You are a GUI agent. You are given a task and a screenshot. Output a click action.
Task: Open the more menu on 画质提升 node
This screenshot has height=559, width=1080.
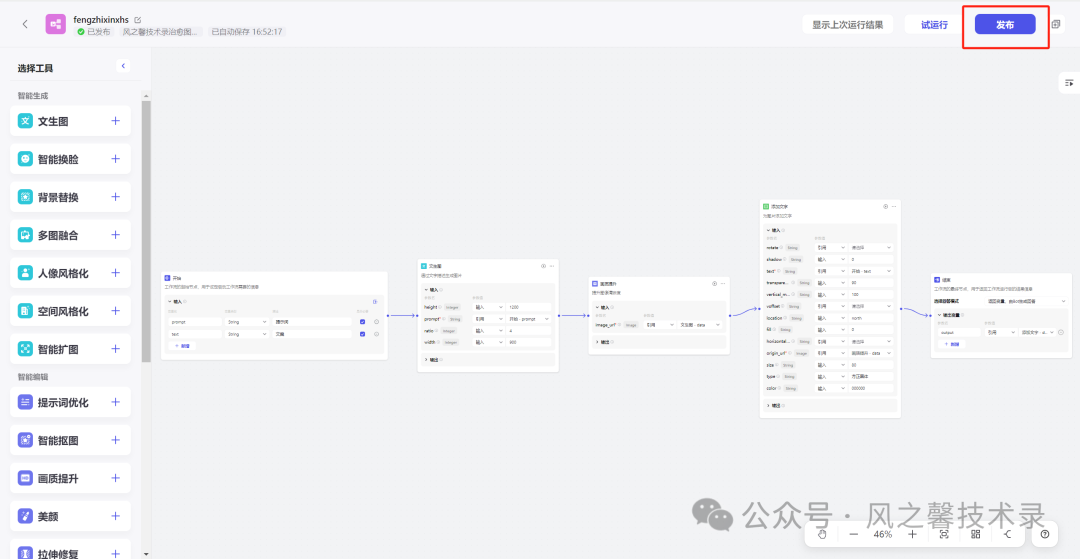point(723,284)
